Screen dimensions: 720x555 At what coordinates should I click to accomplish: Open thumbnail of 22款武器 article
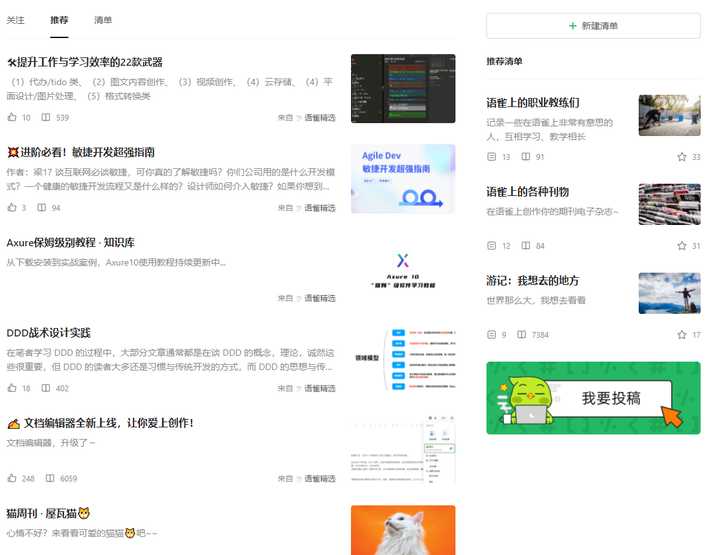tap(403, 89)
